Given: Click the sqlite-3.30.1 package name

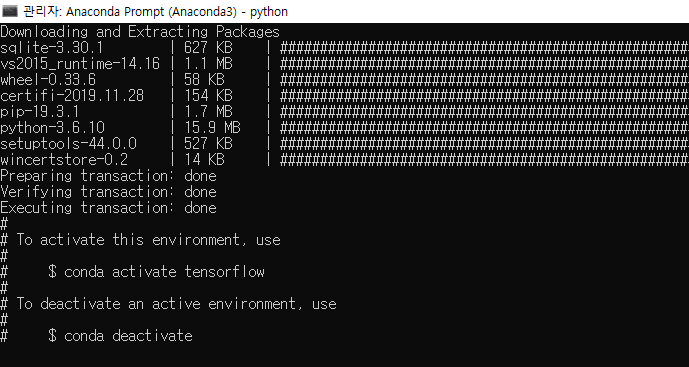Looking at the screenshot, I should 51,48.
